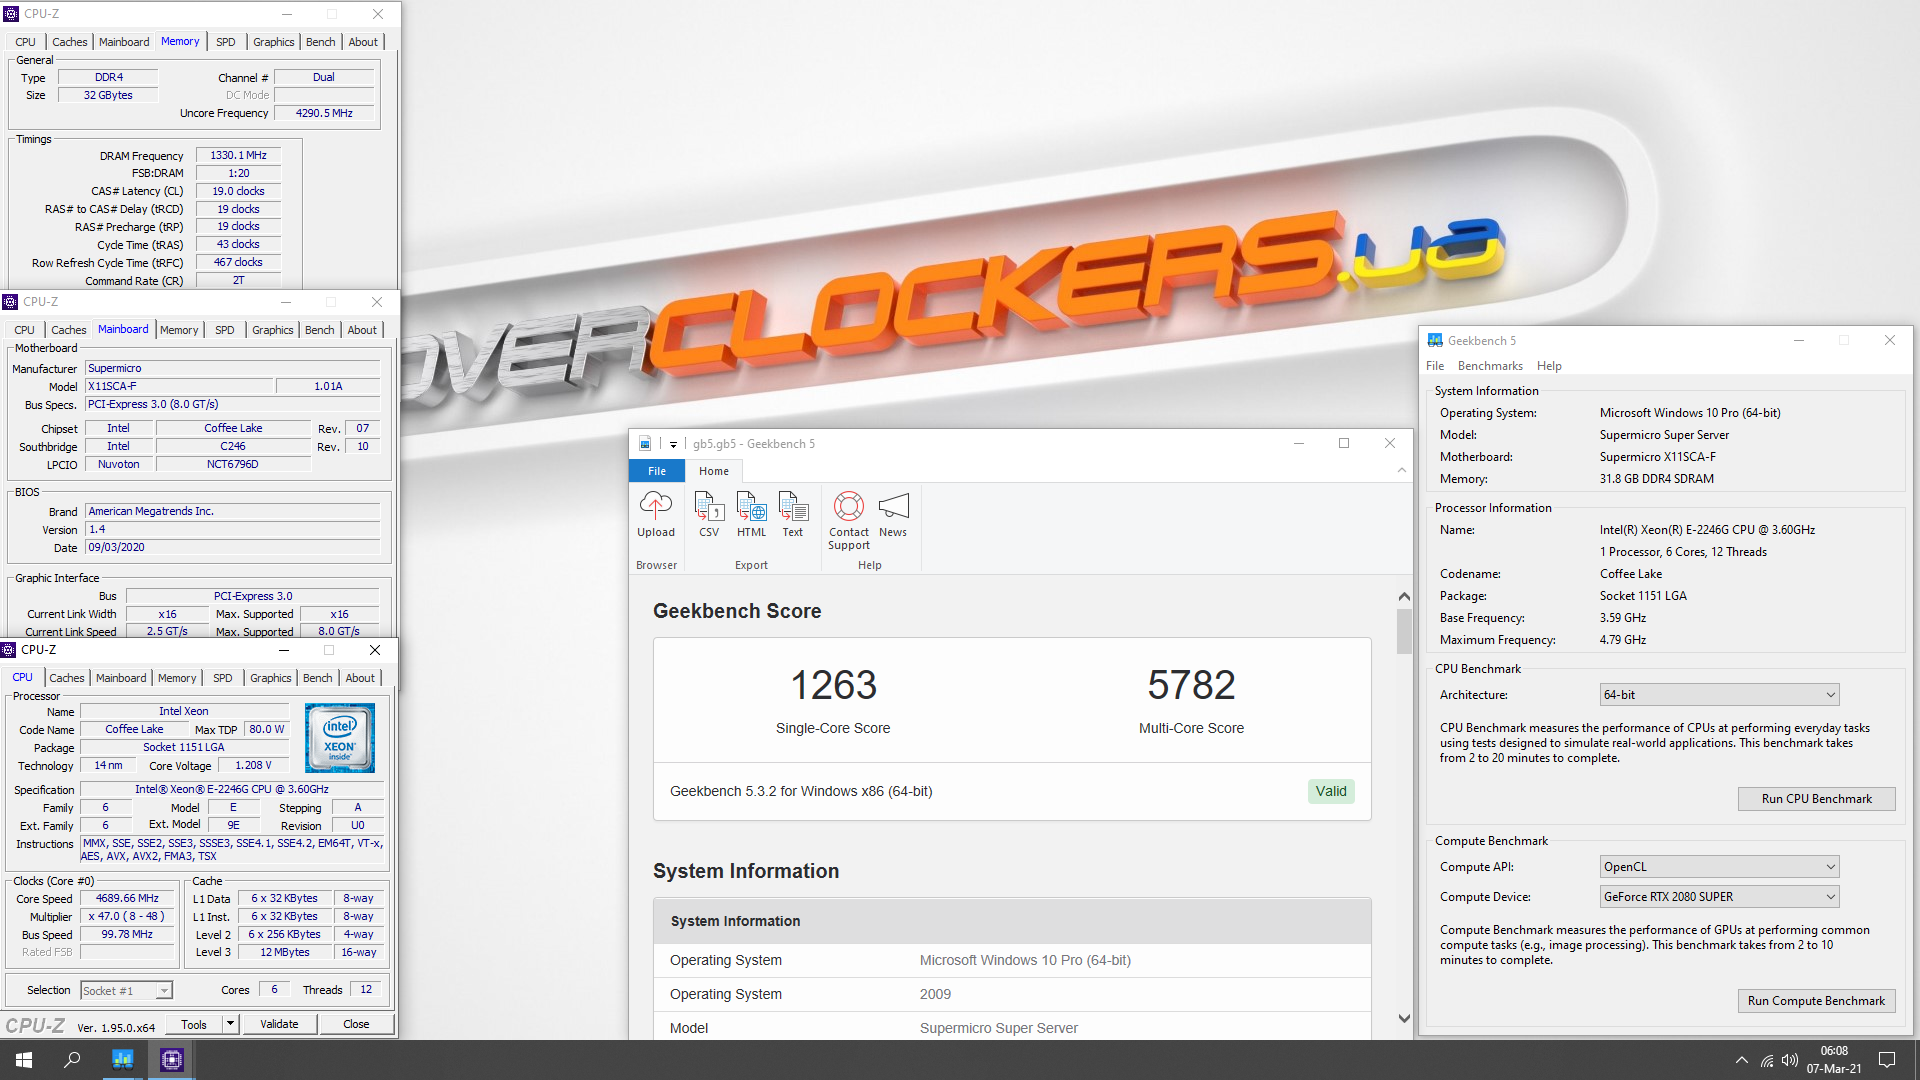
Task: Open Architecture 64-bit dropdown
Action: (1719, 695)
